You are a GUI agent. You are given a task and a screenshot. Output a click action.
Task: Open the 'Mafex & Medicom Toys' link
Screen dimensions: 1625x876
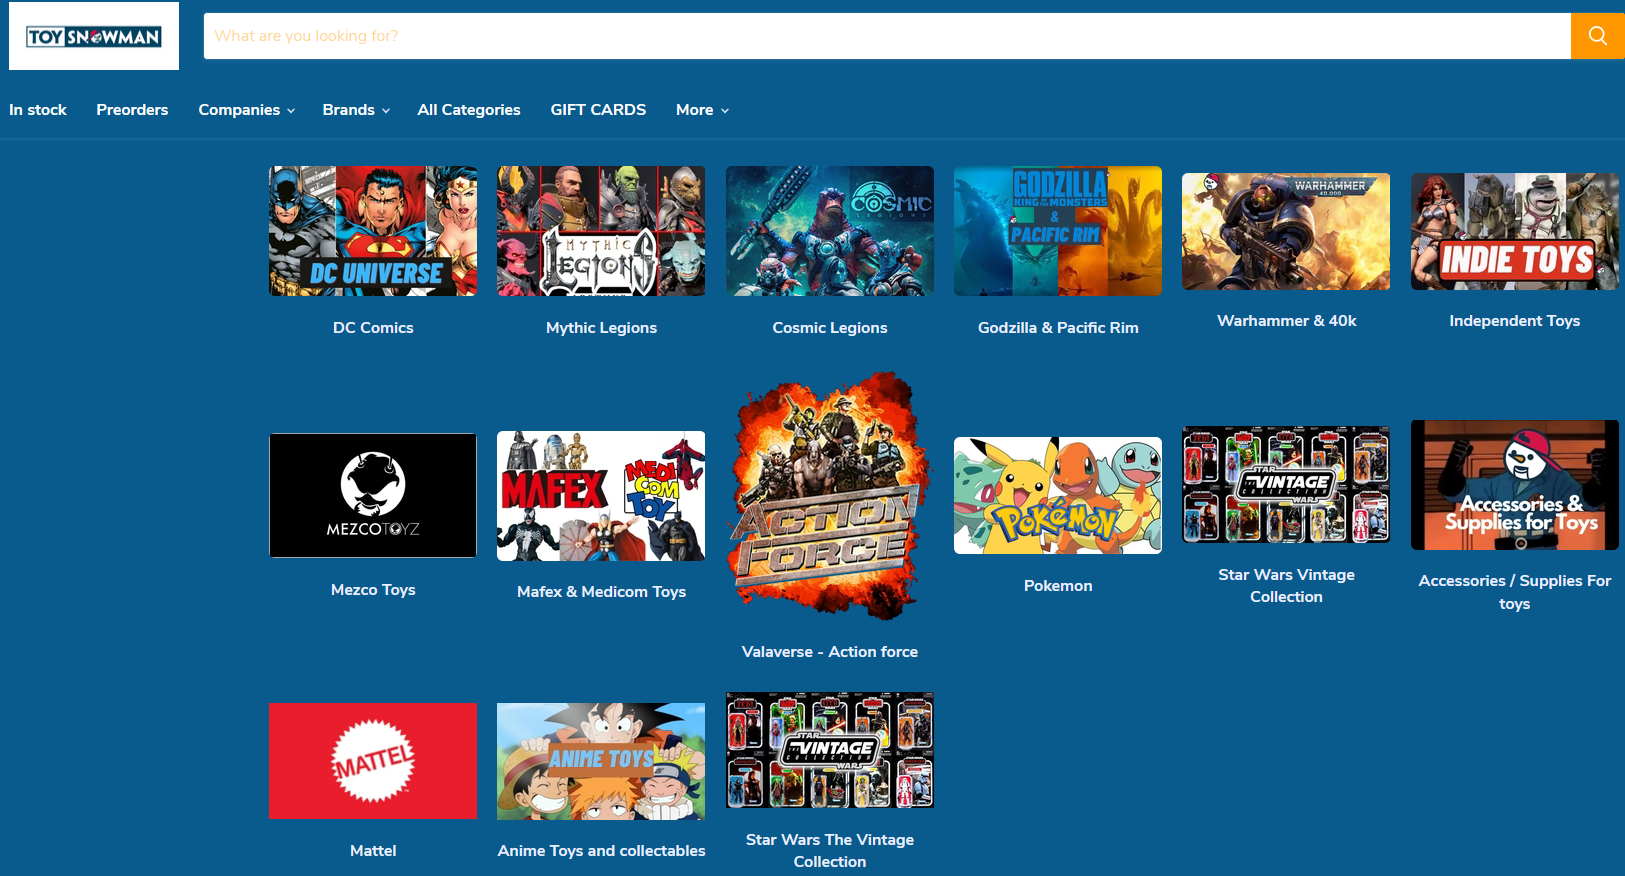click(x=601, y=592)
